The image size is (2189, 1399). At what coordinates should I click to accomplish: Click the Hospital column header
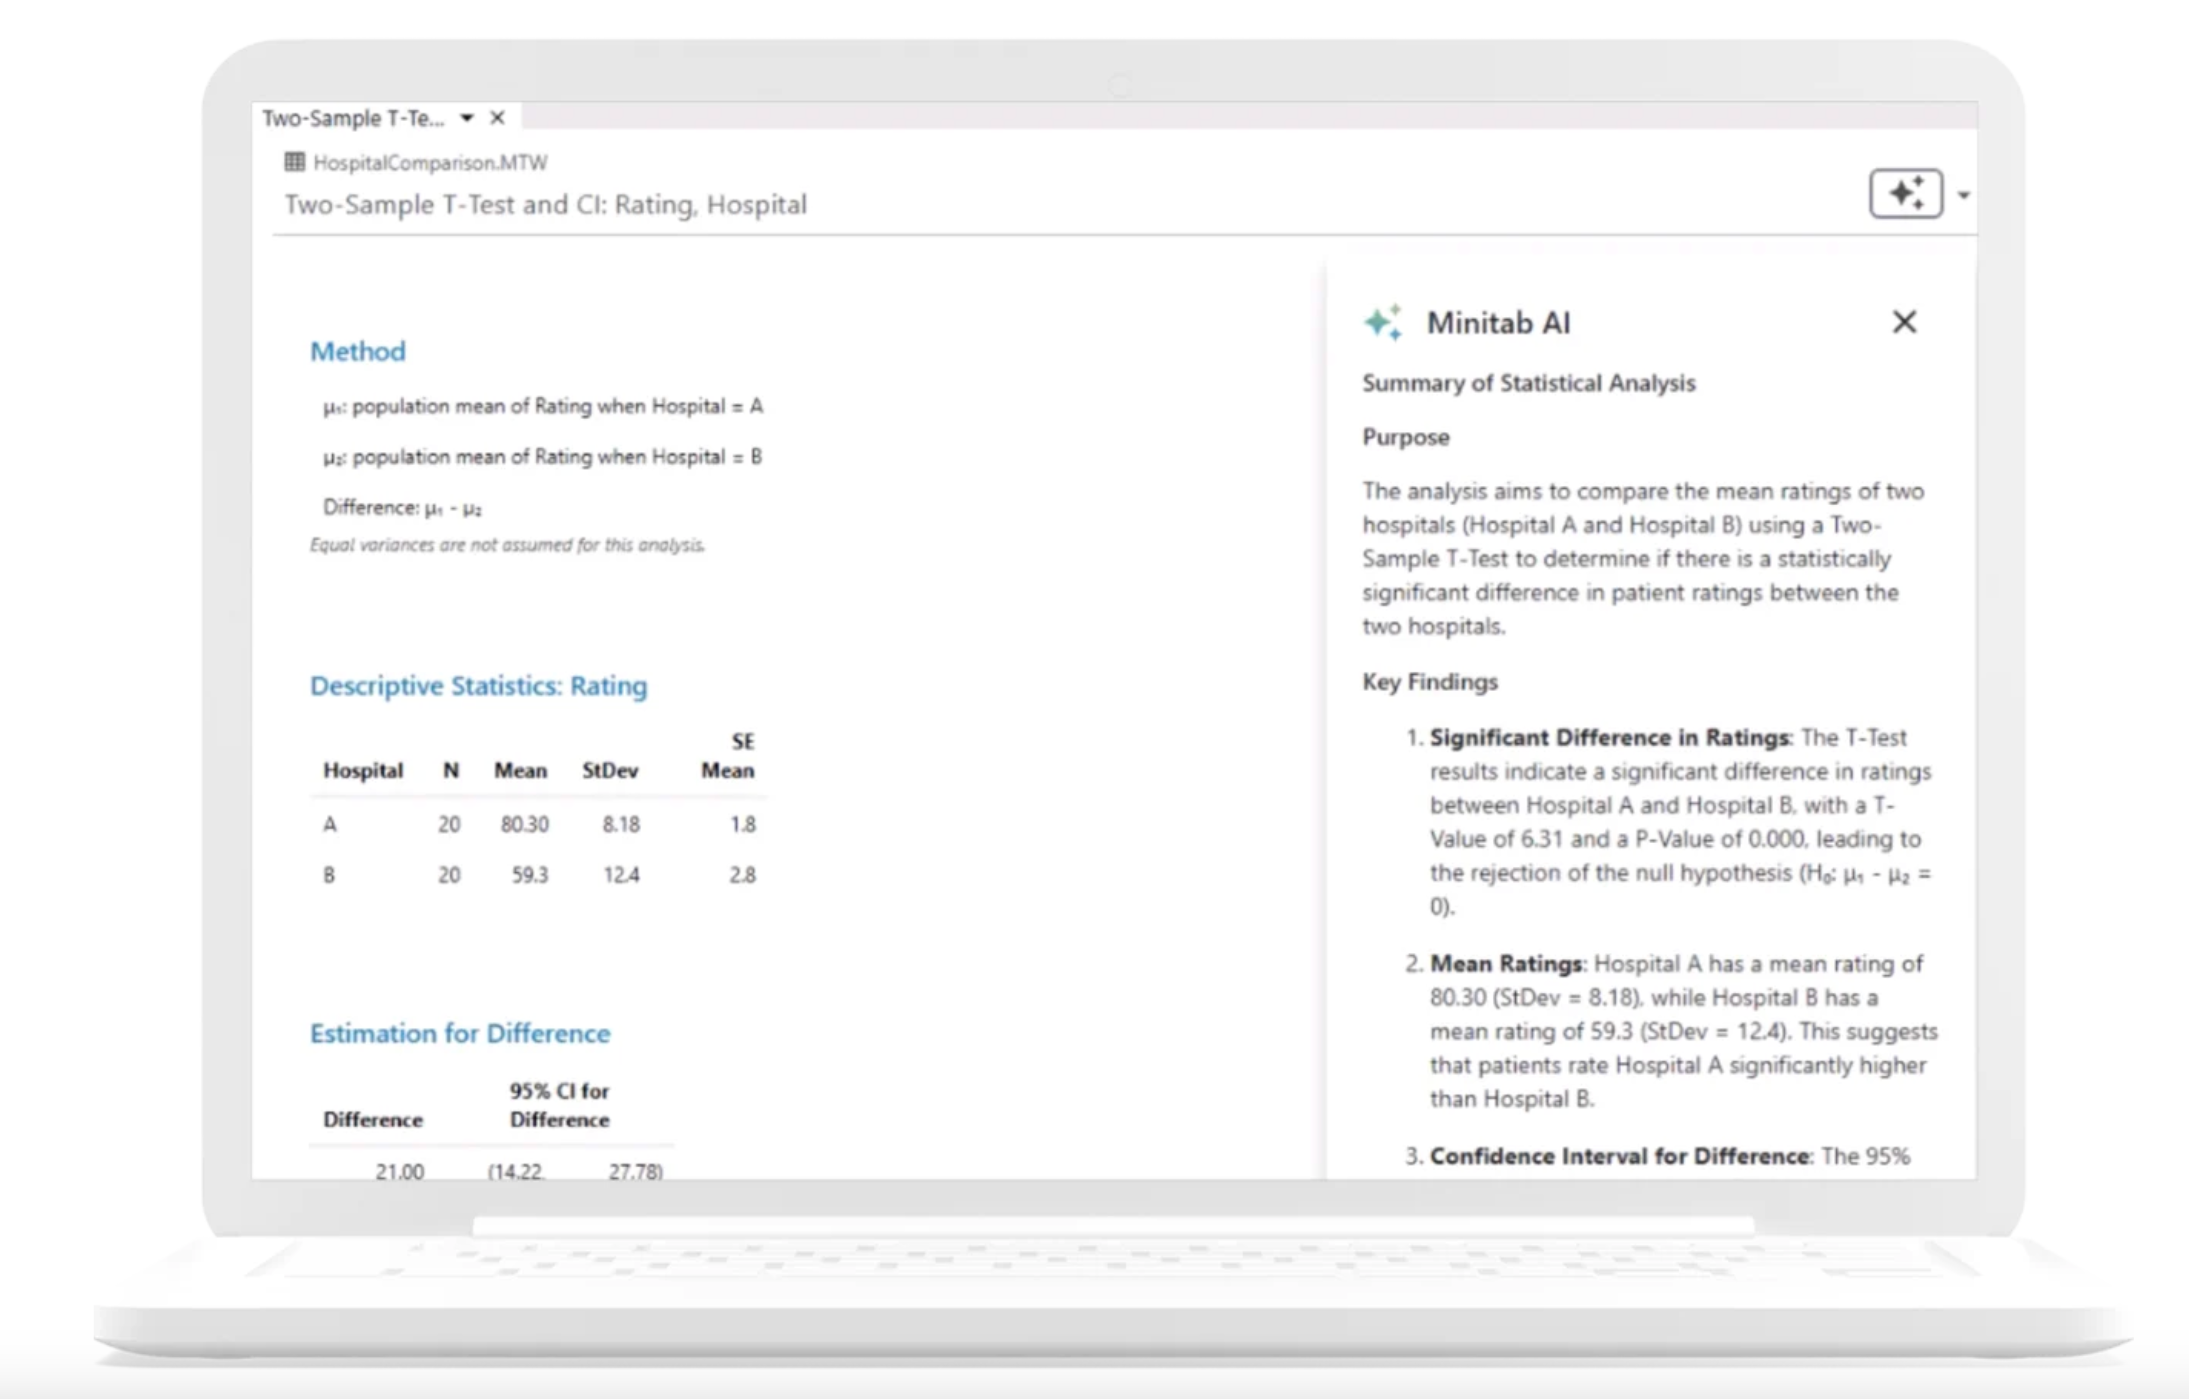point(362,770)
